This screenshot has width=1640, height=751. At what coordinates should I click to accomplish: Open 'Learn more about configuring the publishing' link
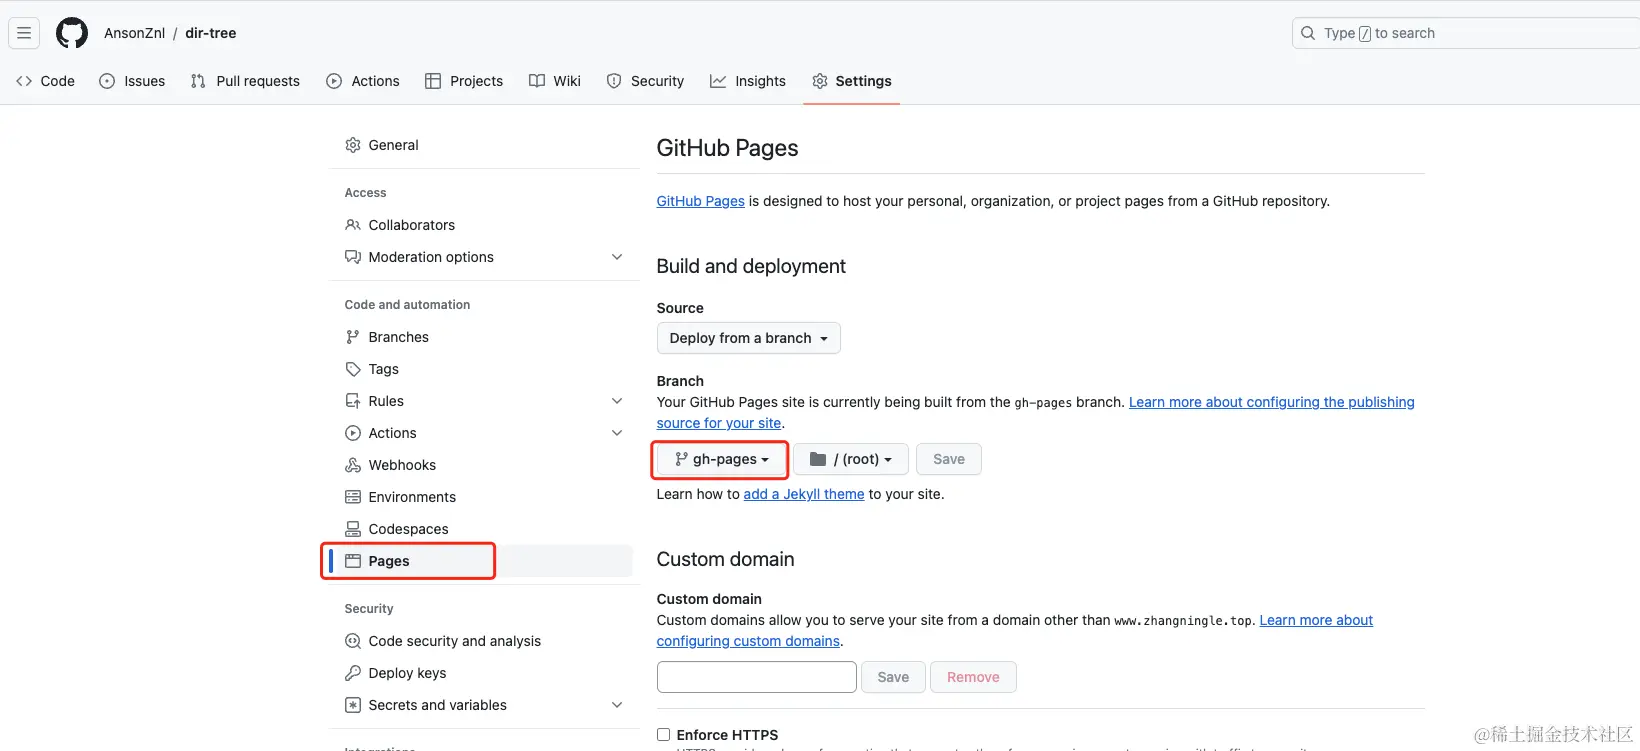click(x=1272, y=402)
